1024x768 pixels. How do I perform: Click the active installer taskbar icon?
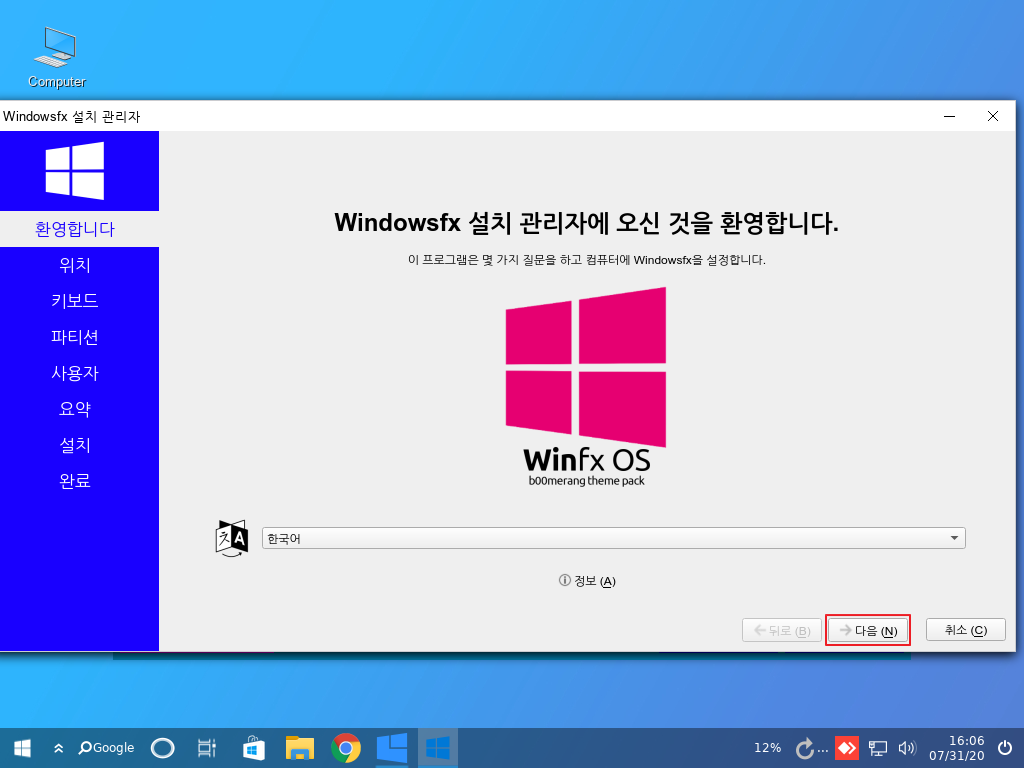(x=438, y=748)
